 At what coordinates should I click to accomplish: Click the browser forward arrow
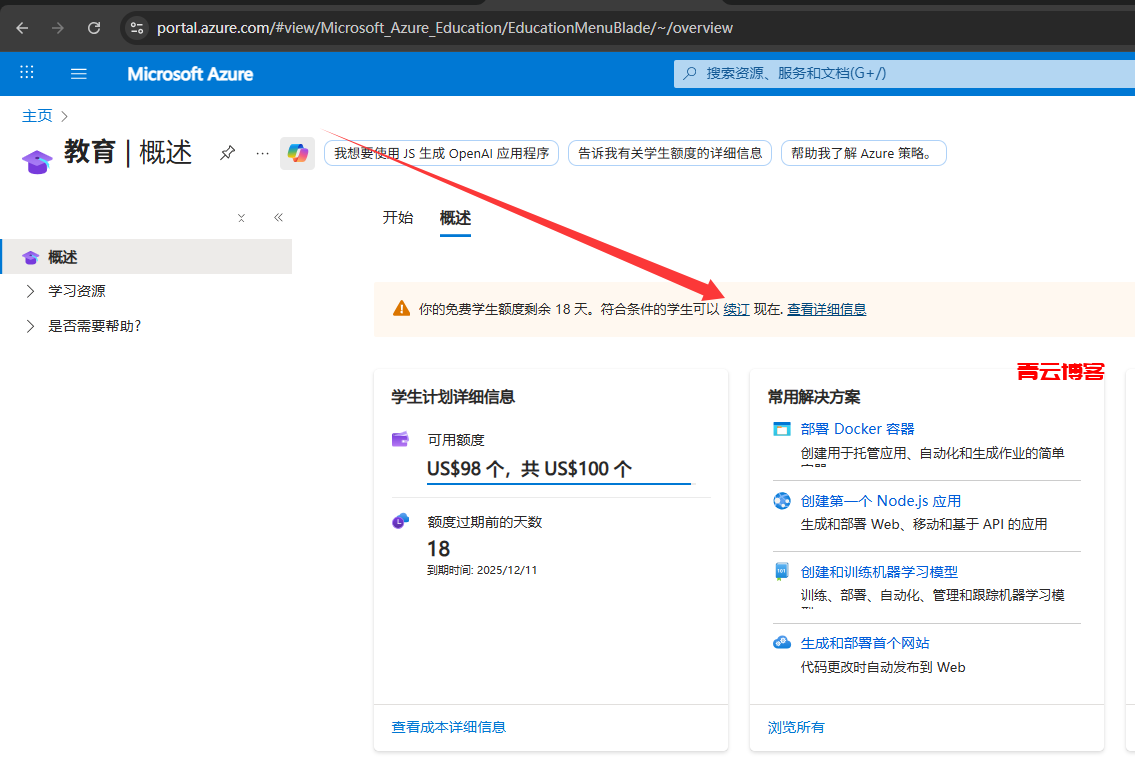(x=58, y=28)
